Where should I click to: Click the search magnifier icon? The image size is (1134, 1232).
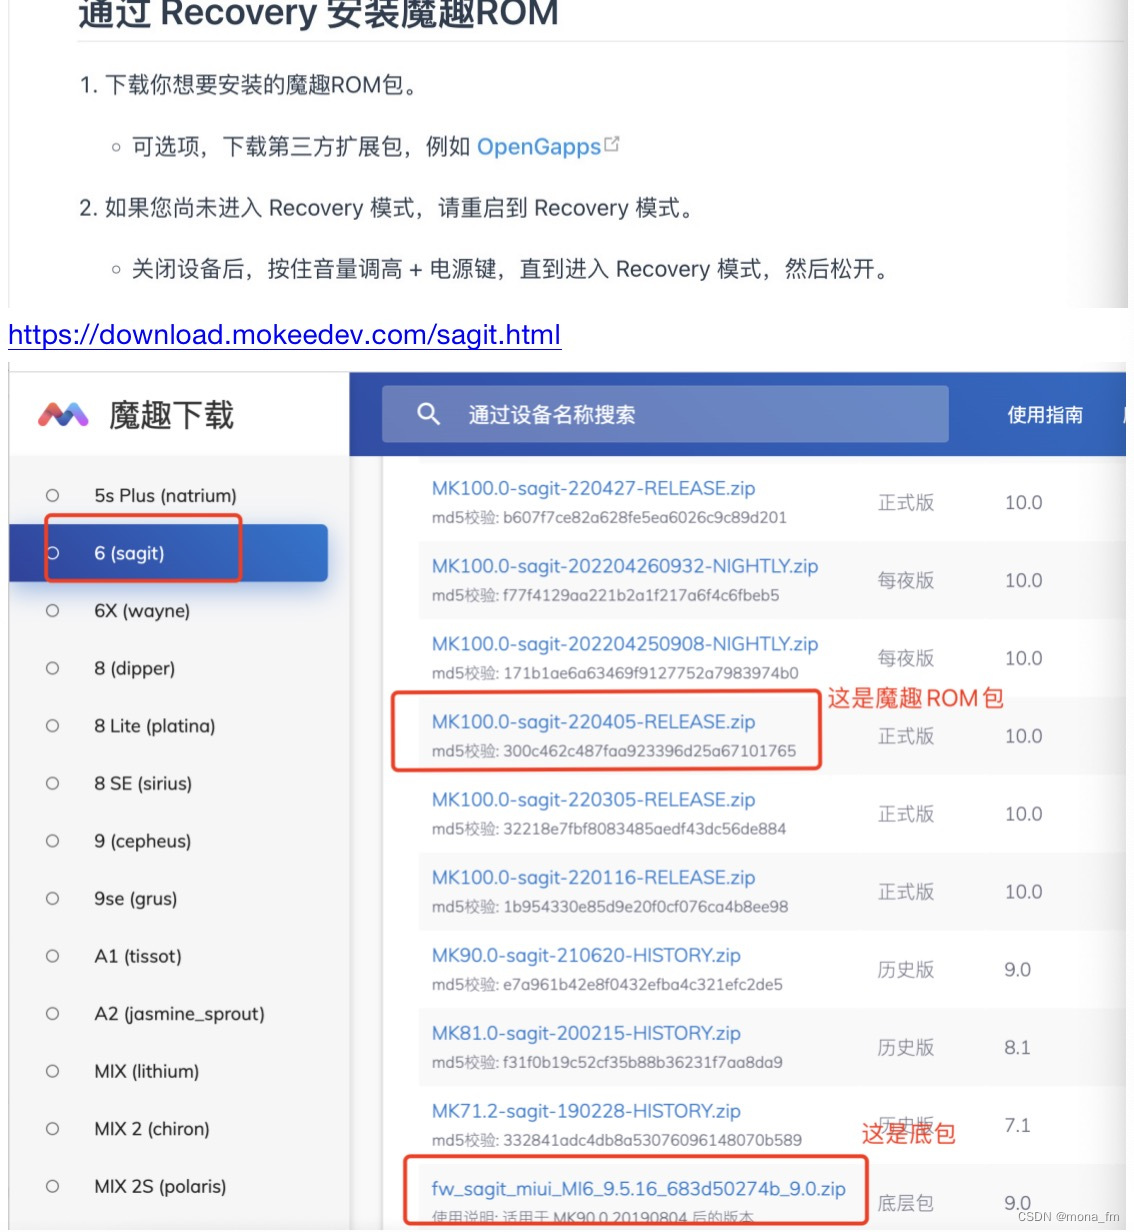(x=428, y=413)
